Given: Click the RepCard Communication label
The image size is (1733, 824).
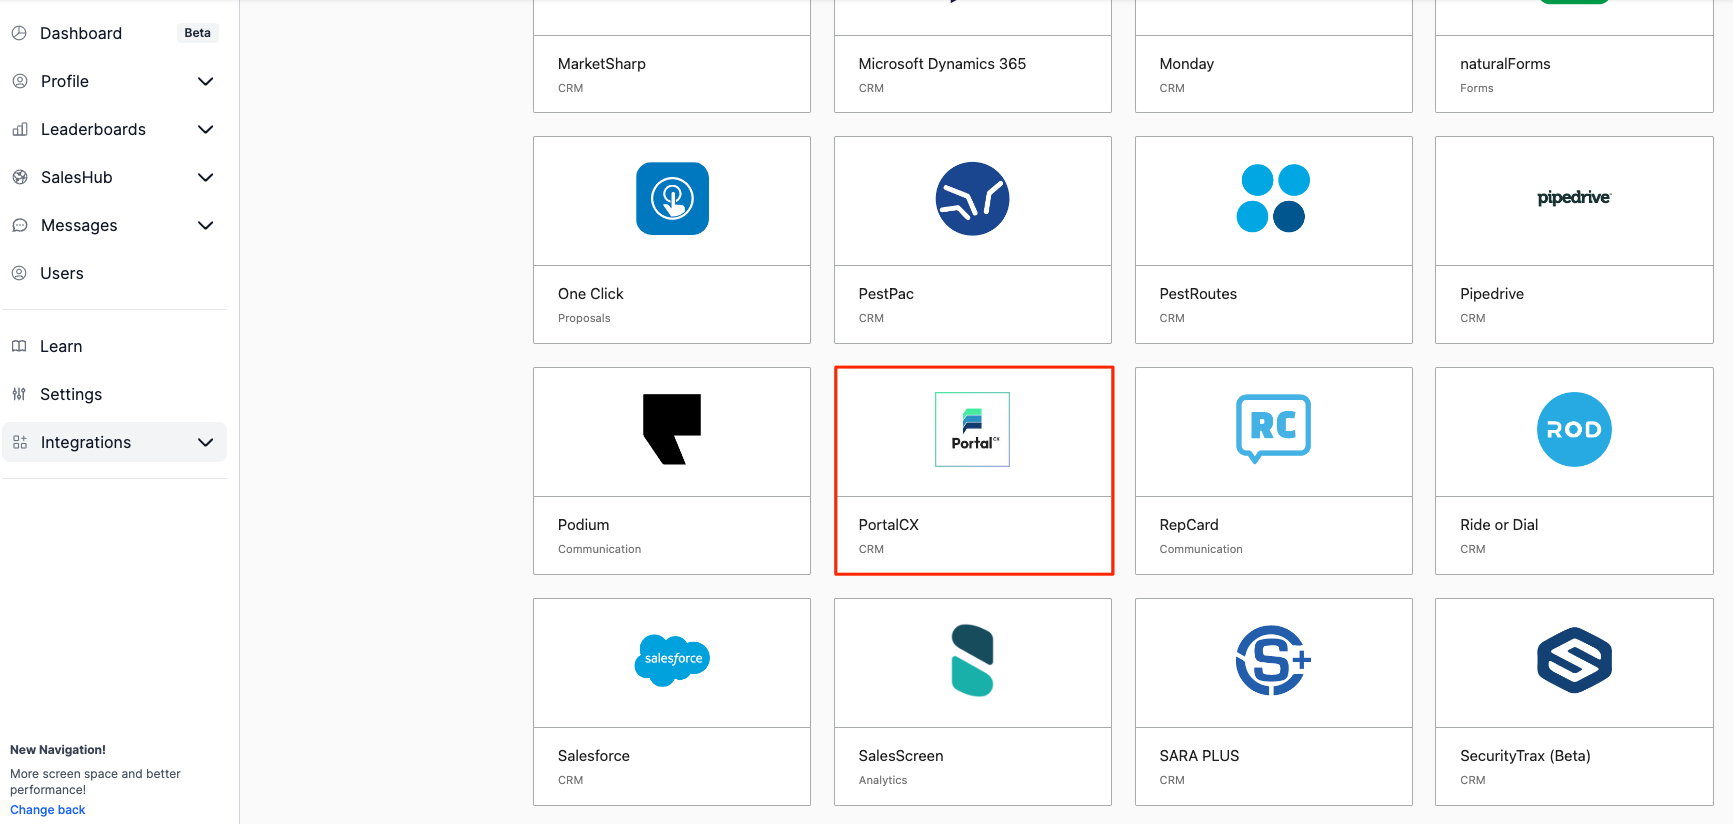Looking at the screenshot, I should (1201, 549).
